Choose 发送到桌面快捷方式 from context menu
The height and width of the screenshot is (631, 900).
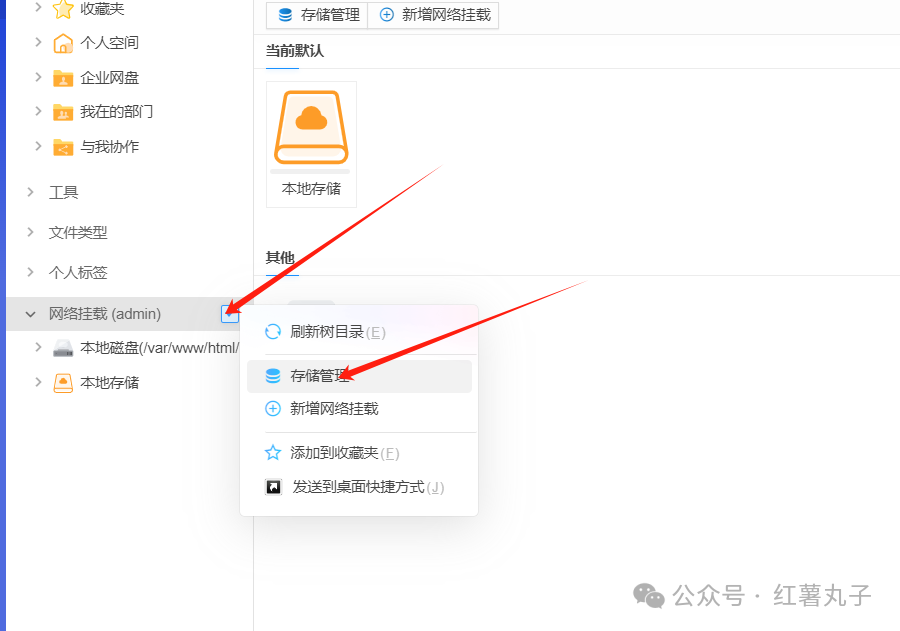359,487
